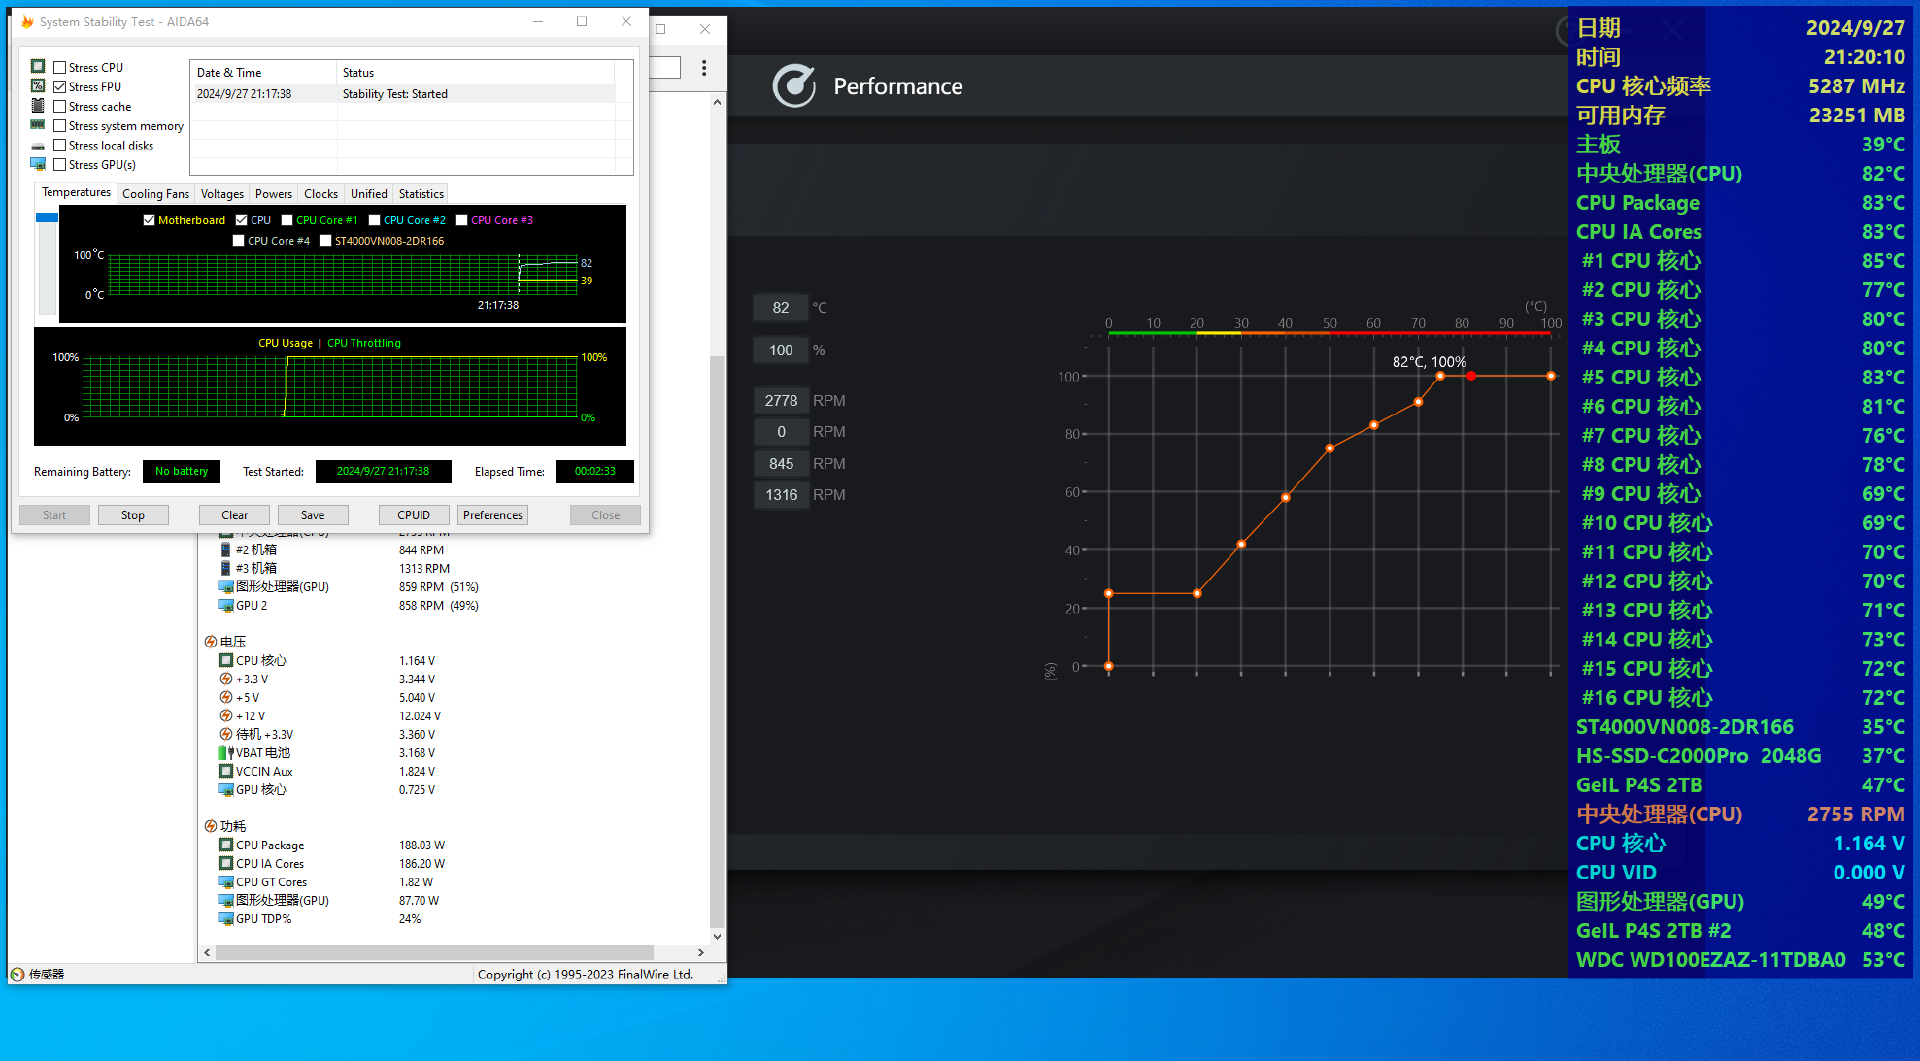Viewport: 1920px width, 1061px height.
Task: Click the 电压 voltage group icon
Action: (211, 642)
